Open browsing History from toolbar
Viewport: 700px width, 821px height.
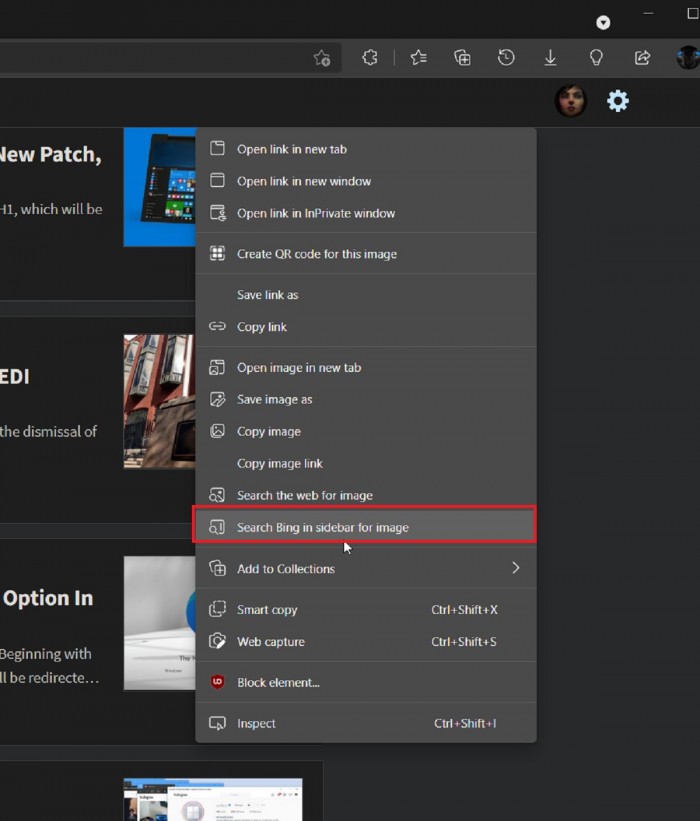click(x=506, y=58)
